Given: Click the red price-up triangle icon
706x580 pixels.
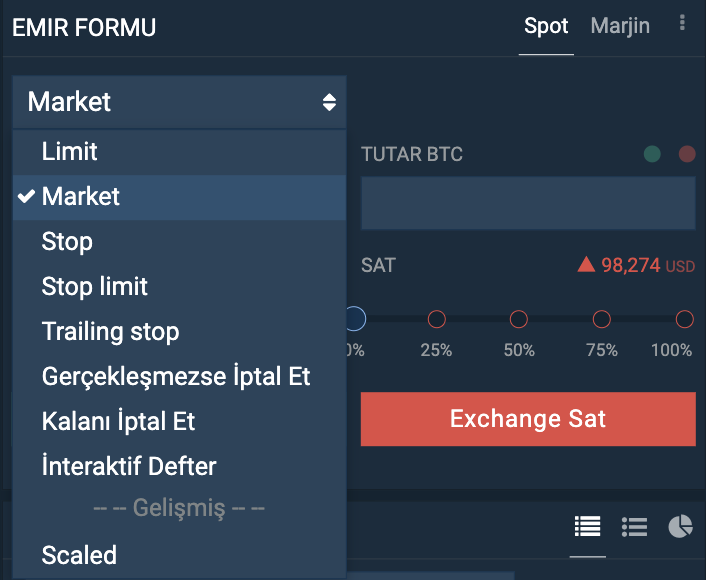Looking at the screenshot, I should pyautogui.click(x=586, y=264).
